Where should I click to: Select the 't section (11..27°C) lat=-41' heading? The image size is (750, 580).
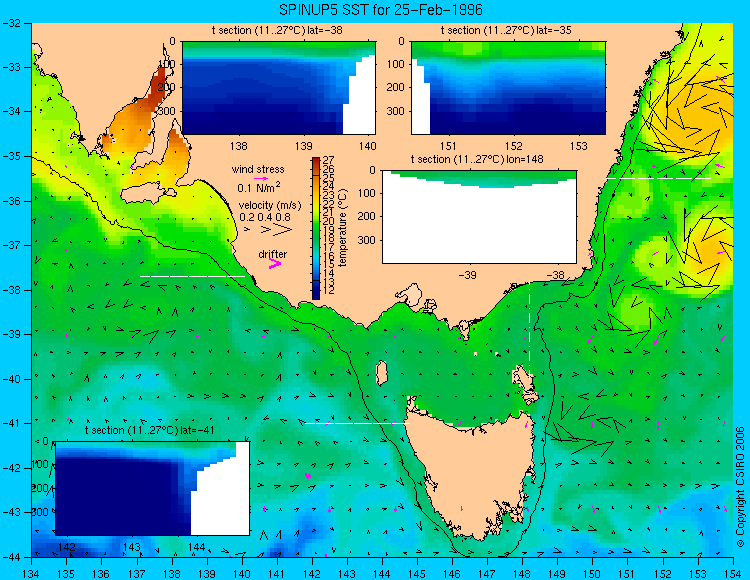click(149, 430)
